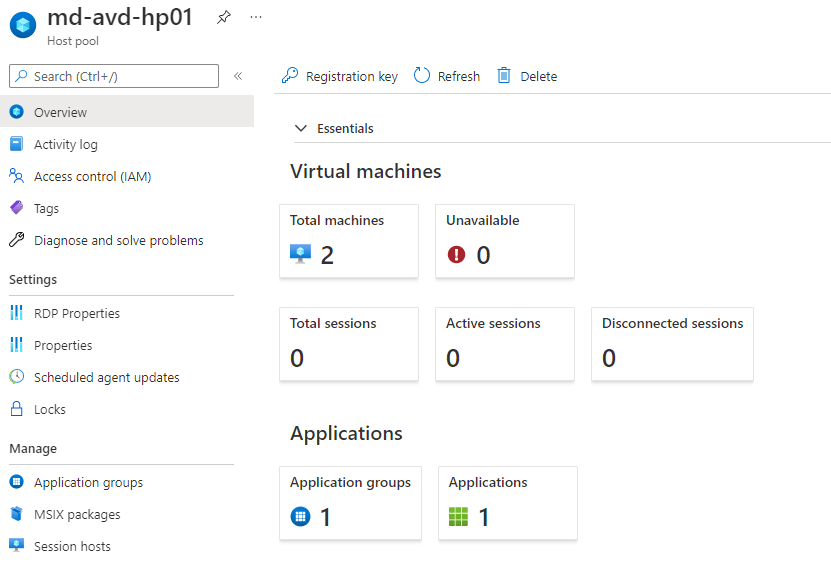Pin the md-avd-hp01 host pool

(224, 18)
